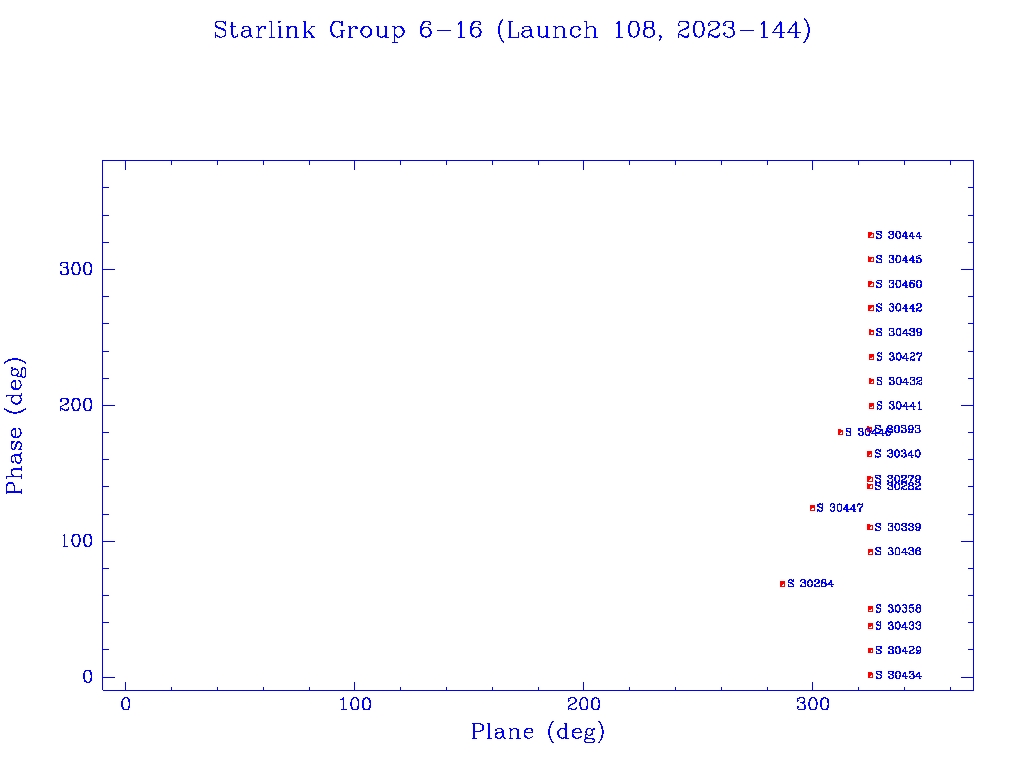Viewport: 1024px width, 768px height.
Task: Click the chart title 'Starlink Group 6-16'
Action: 348,30
